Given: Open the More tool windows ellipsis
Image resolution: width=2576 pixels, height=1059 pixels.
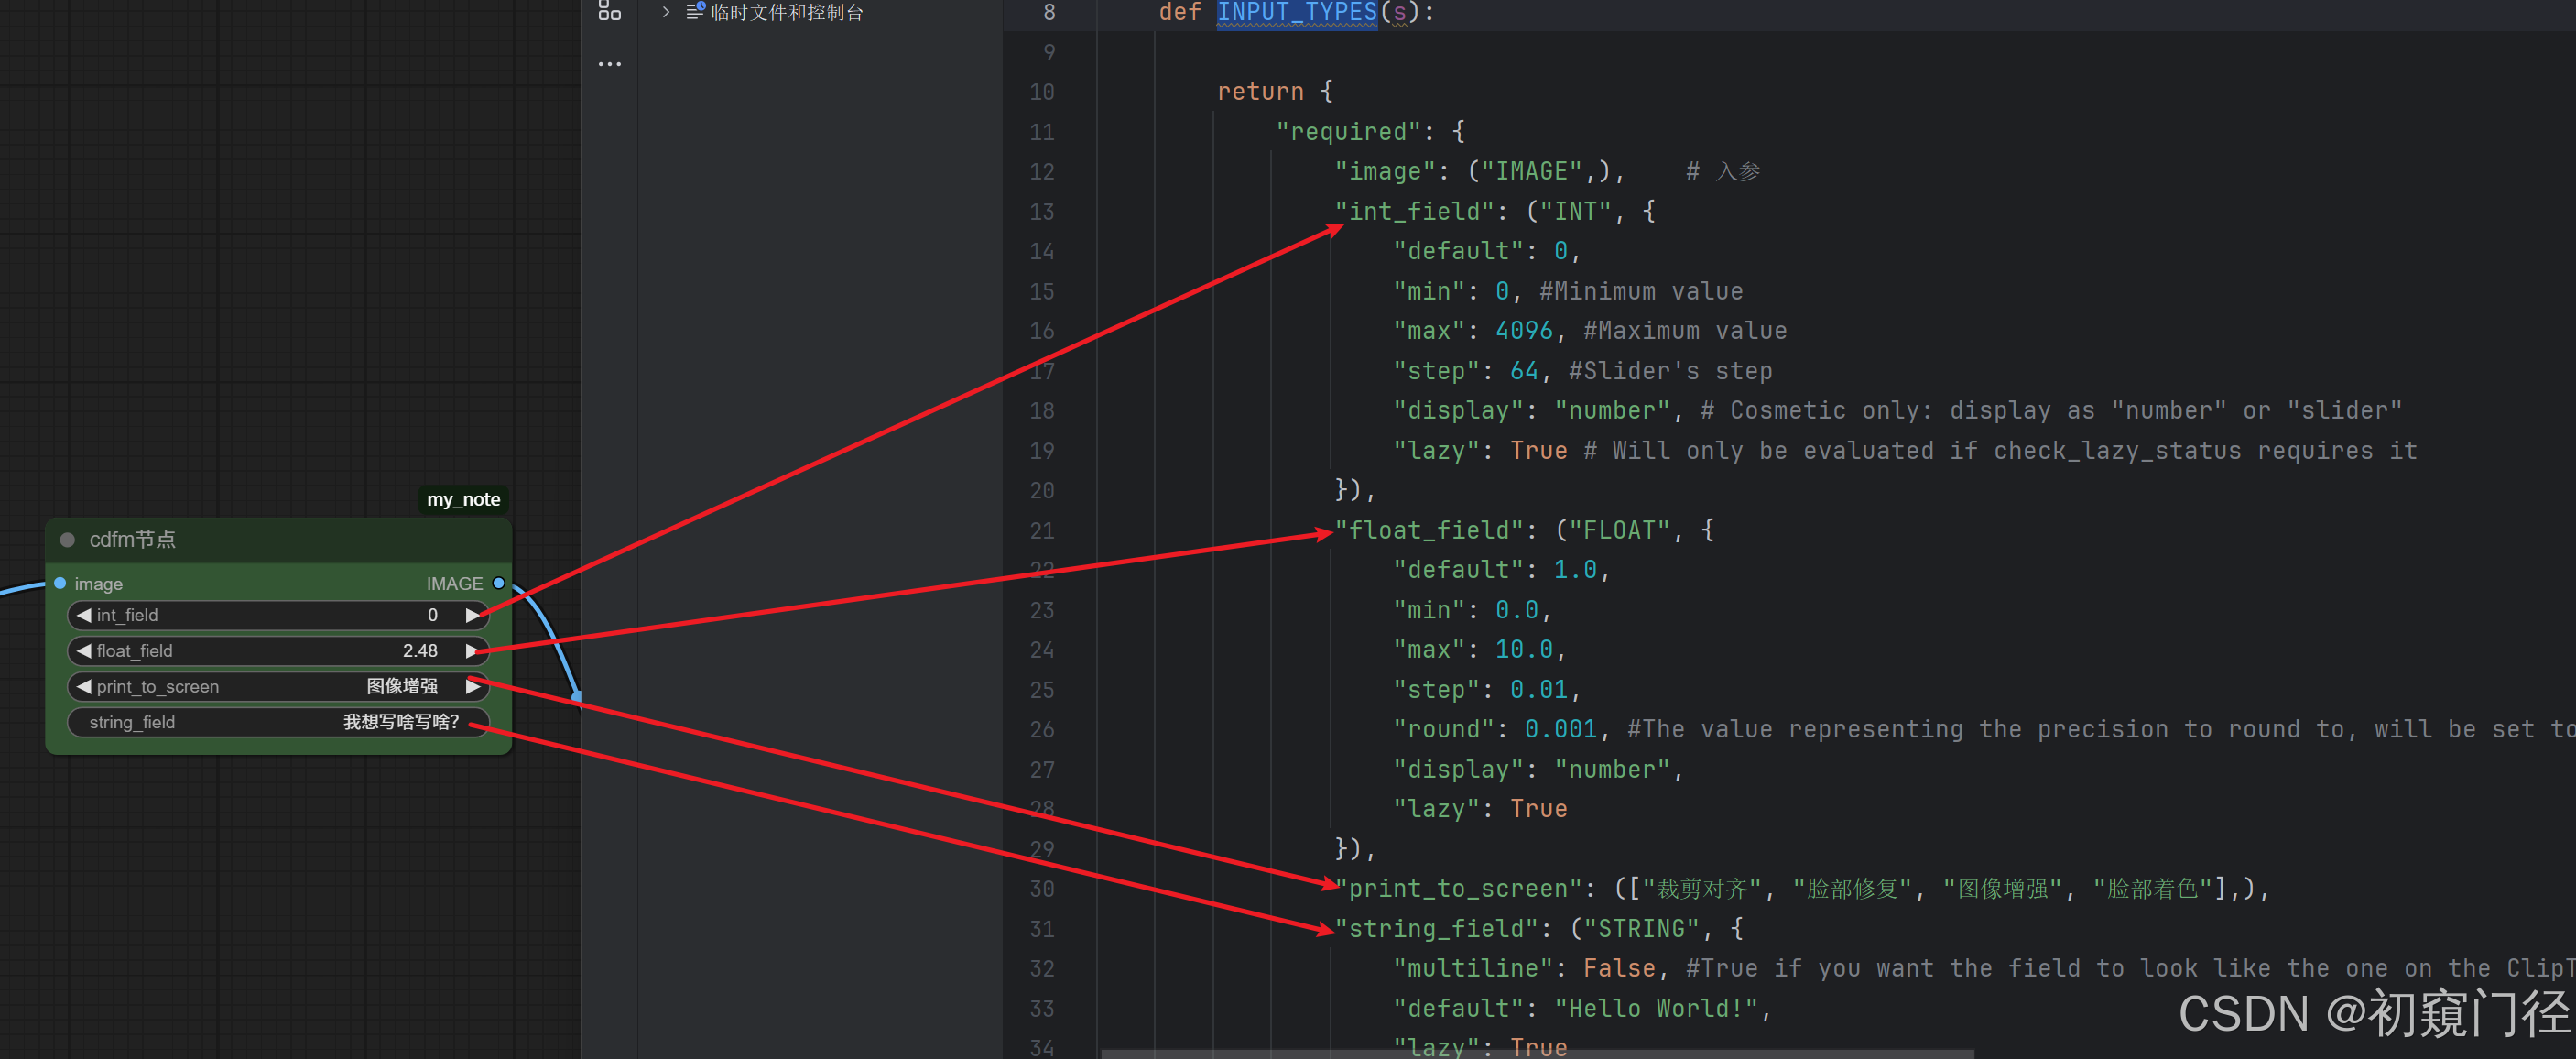Looking at the screenshot, I should (x=609, y=64).
